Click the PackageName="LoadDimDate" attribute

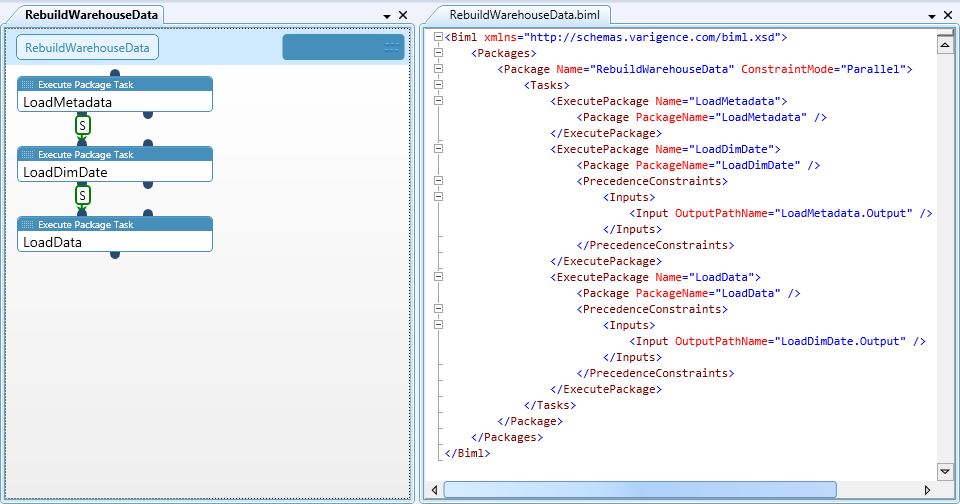click(718, 165)
